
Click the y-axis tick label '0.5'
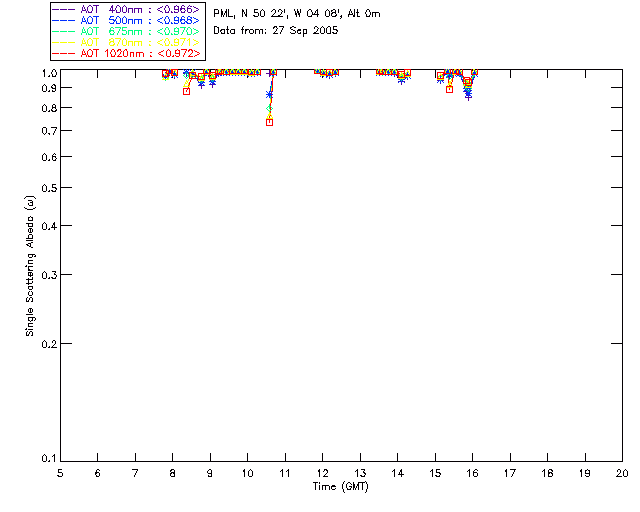coord(49,188)
